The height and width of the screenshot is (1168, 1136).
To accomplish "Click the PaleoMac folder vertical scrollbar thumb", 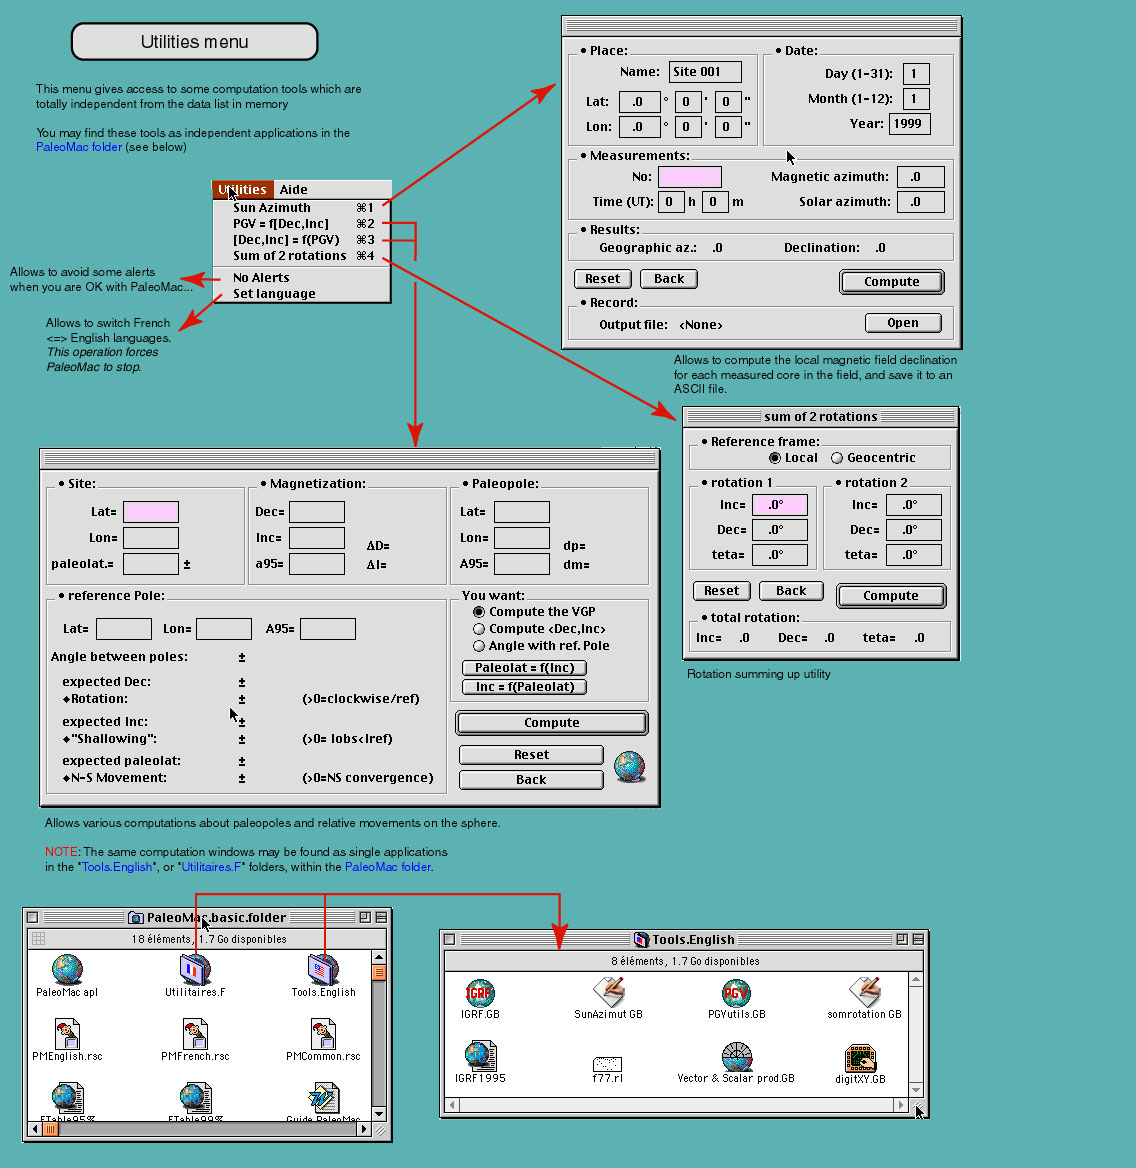I will click(x=379, y=972).
